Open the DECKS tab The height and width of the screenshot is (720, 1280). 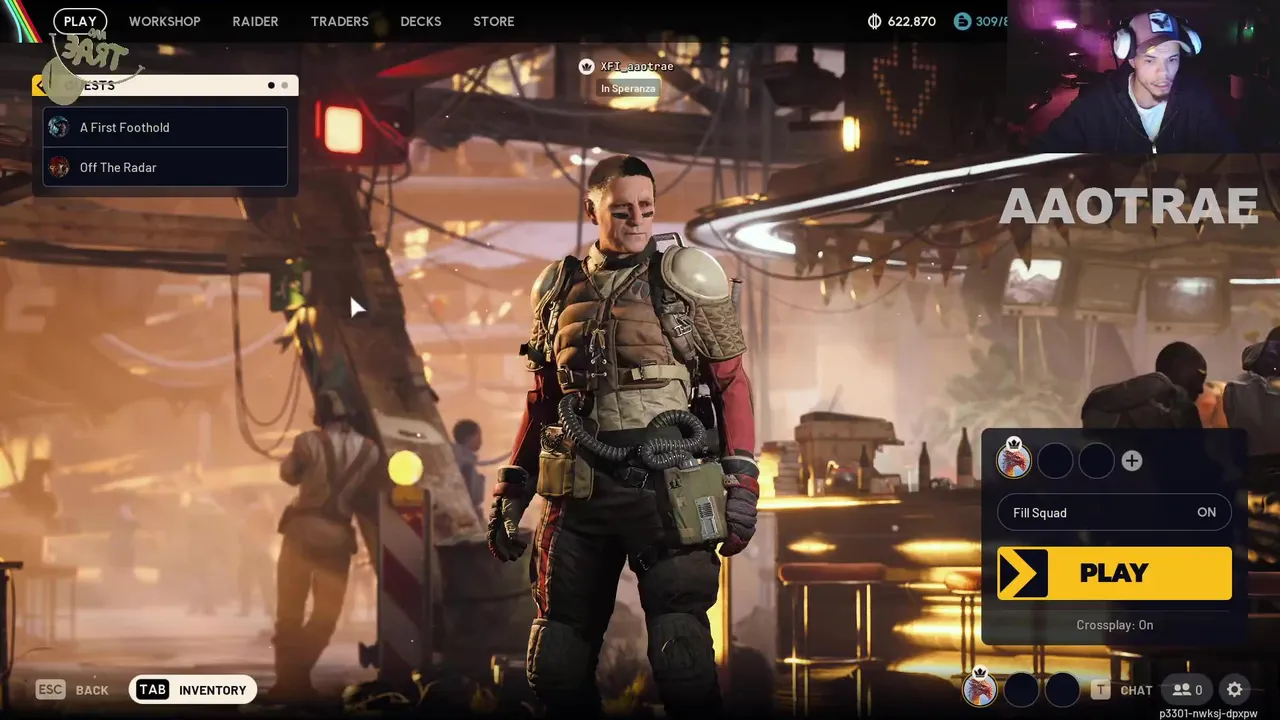[421, 21]
